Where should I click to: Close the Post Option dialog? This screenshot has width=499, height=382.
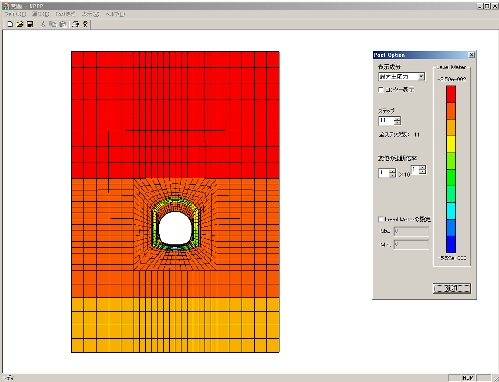click(x=471, y=55)
